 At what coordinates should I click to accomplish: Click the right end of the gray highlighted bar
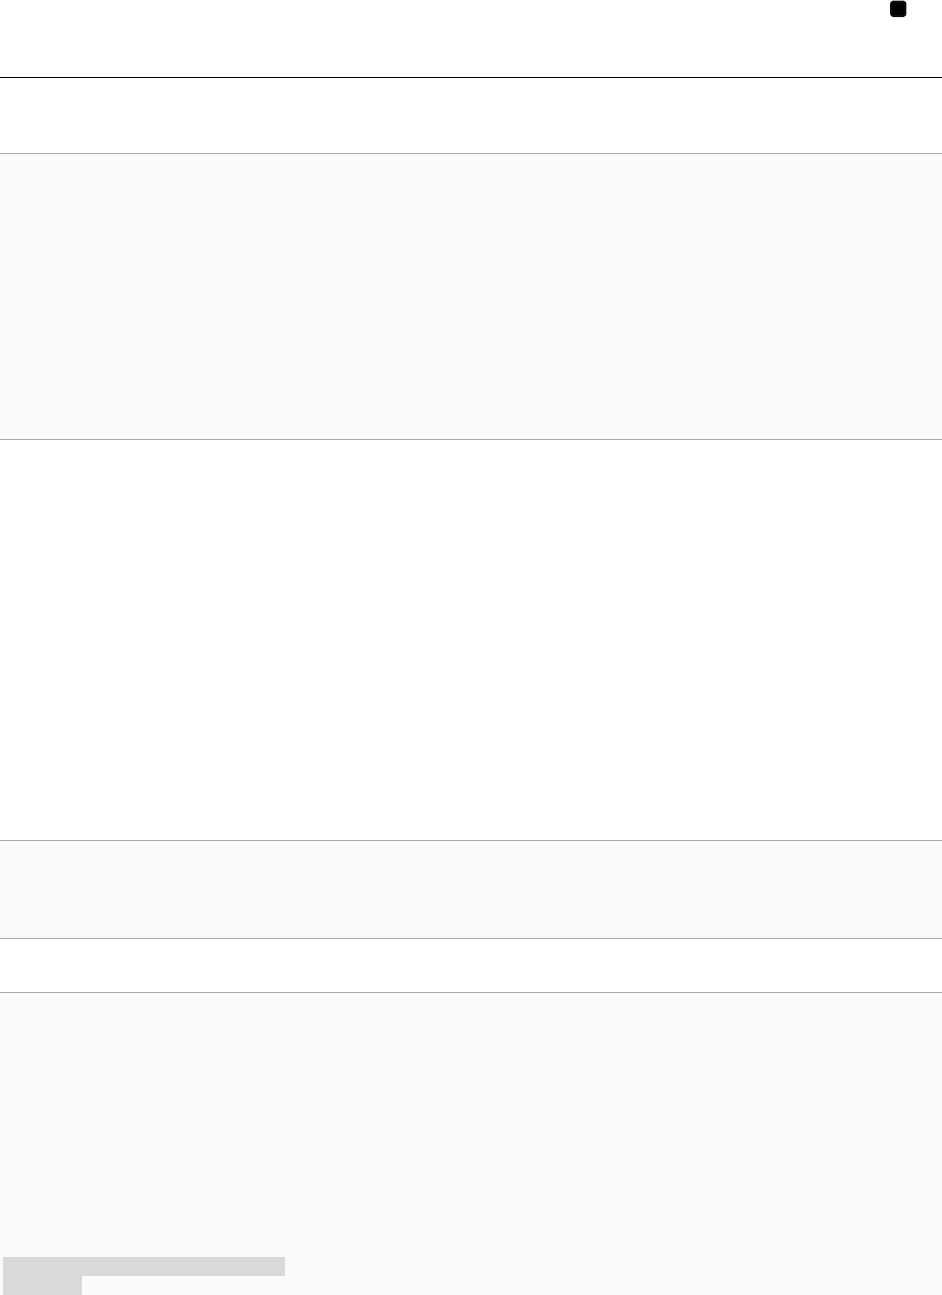pos(280,1267)
